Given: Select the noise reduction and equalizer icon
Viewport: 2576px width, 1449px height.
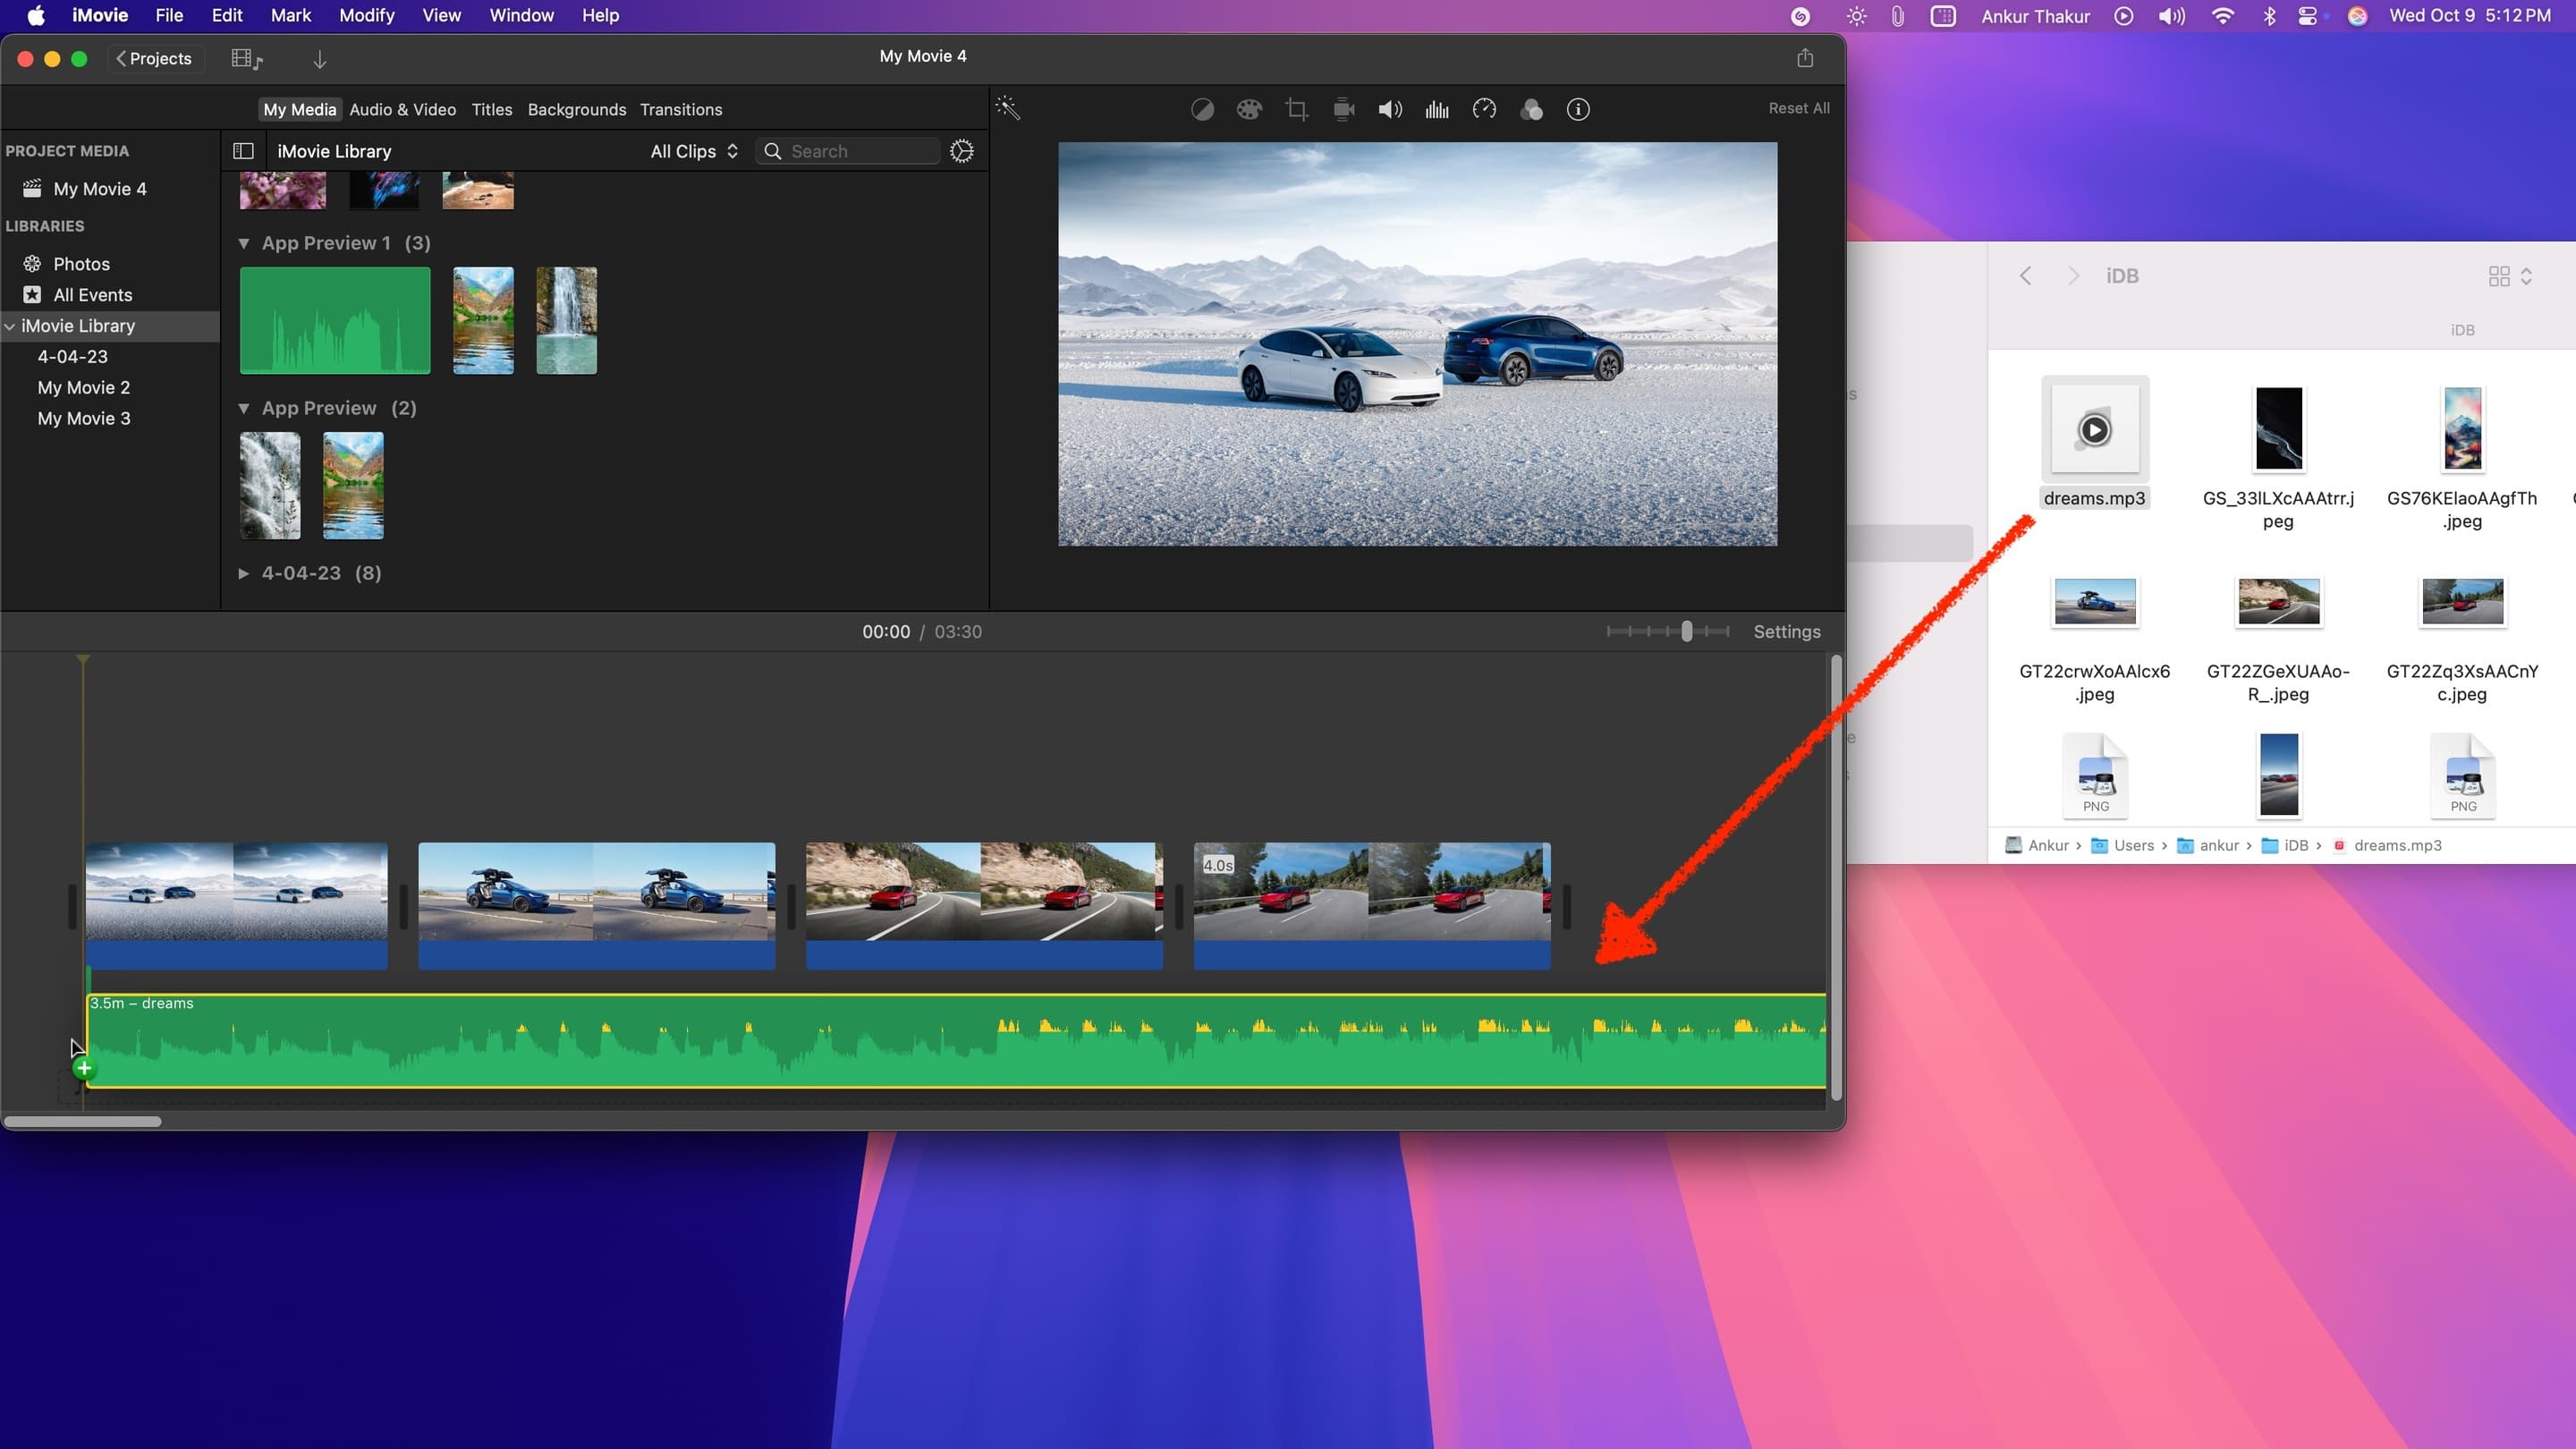Looking at the screenshot, I should [x=1437, y=109].
